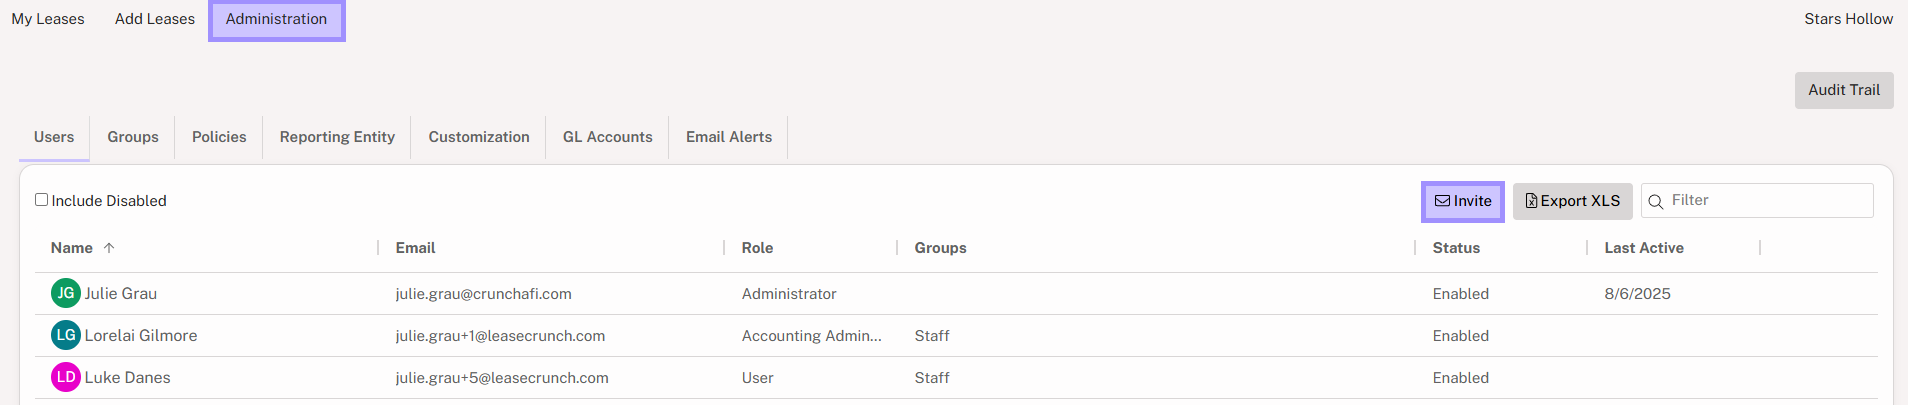Switch to the Groups tab
This screenshot has width=1908, height=405.
point(133,137)
